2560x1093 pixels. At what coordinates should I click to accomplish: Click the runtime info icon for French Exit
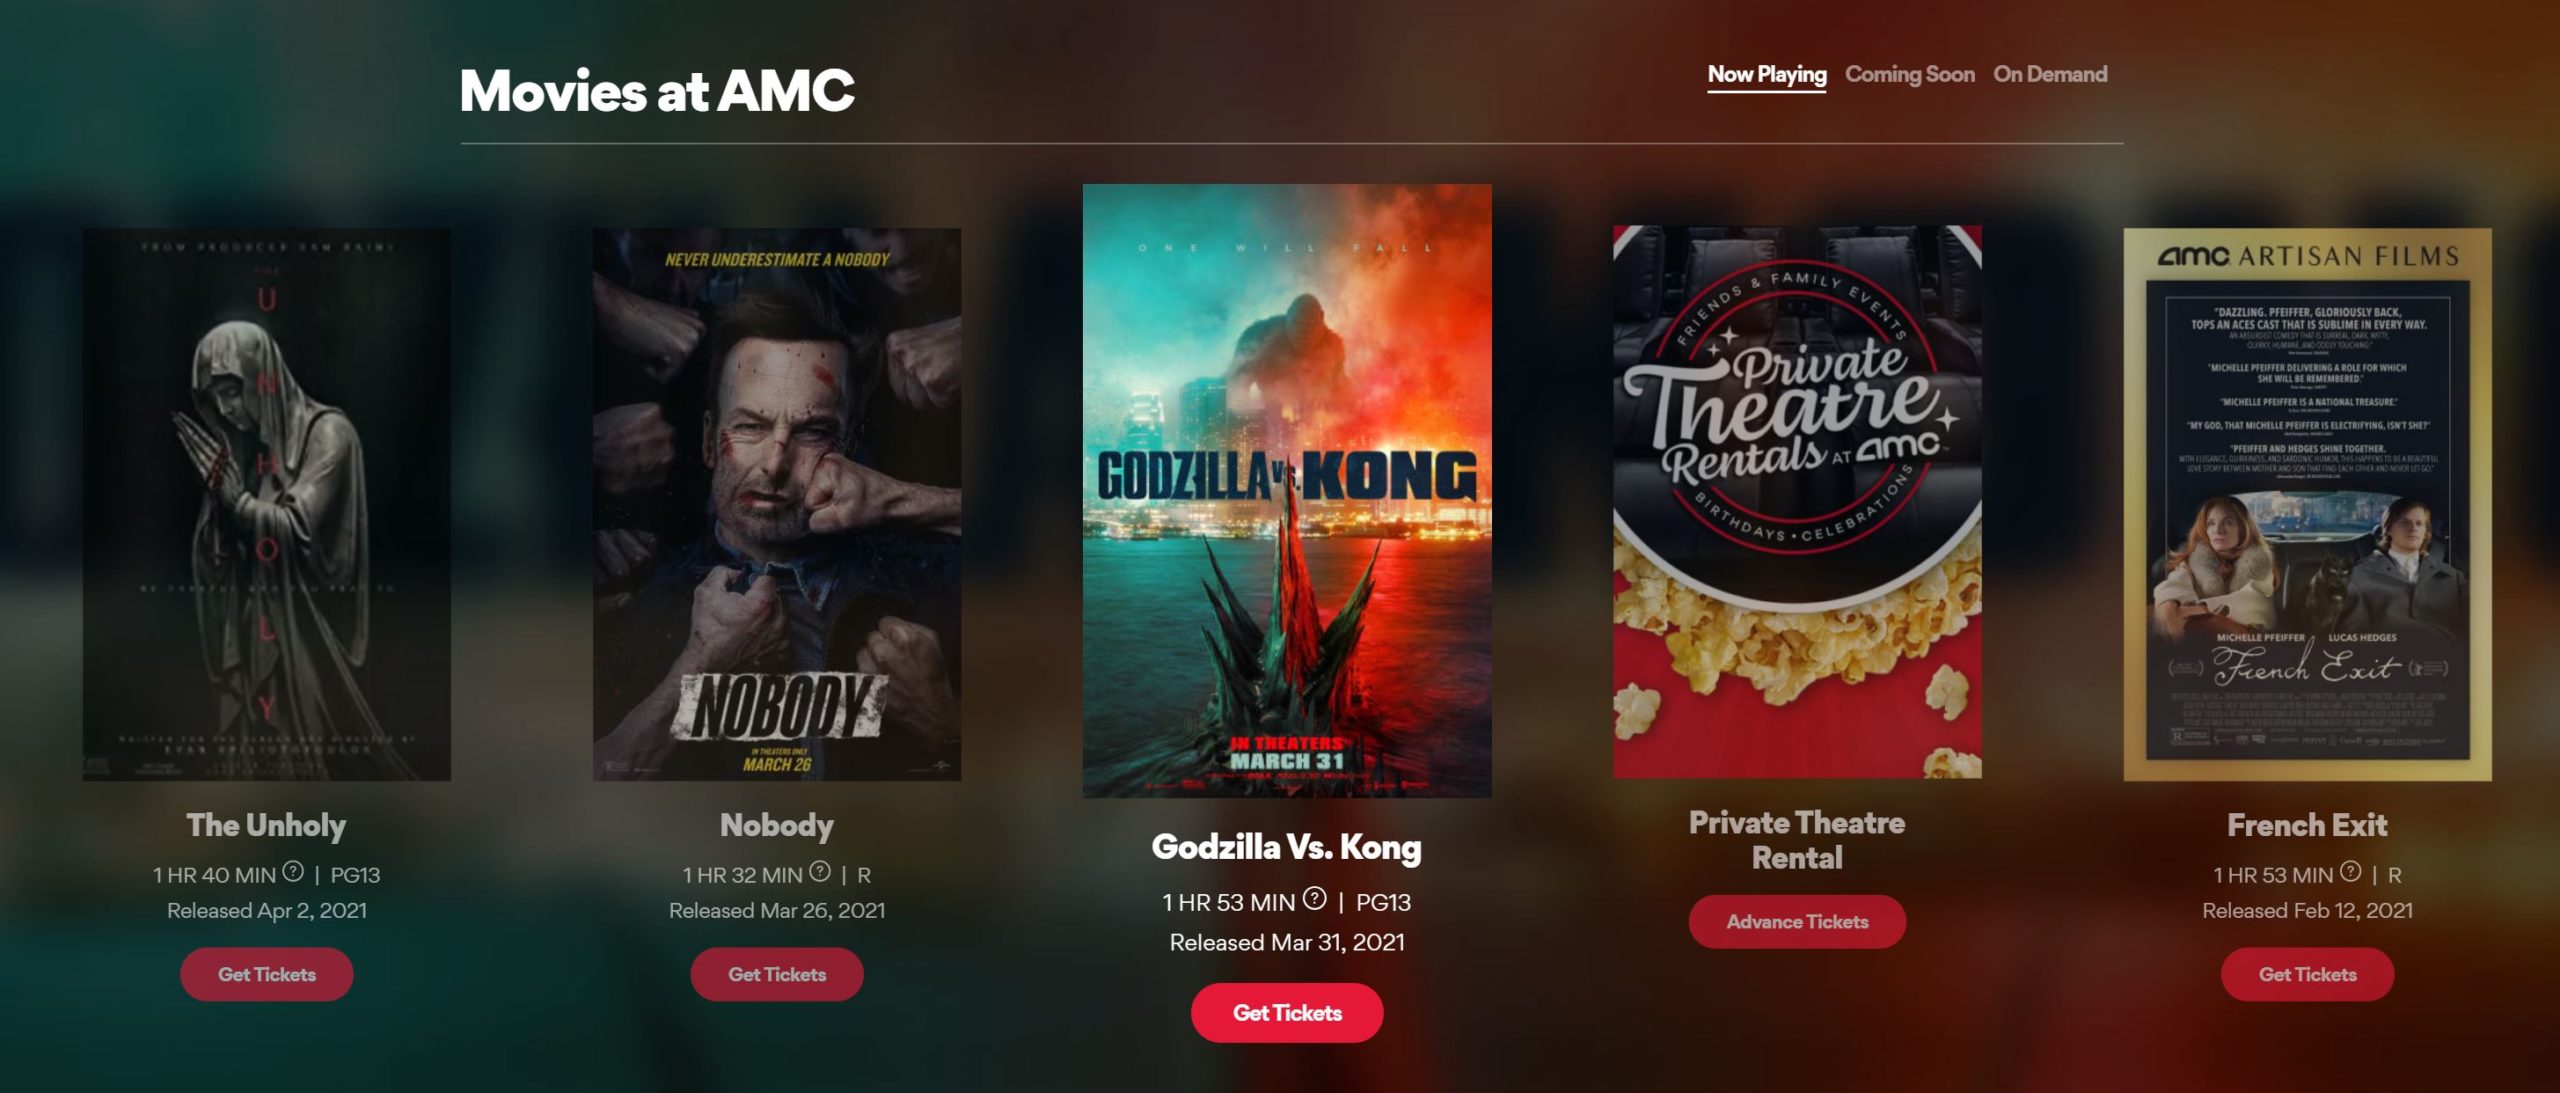click(2351, 871)
